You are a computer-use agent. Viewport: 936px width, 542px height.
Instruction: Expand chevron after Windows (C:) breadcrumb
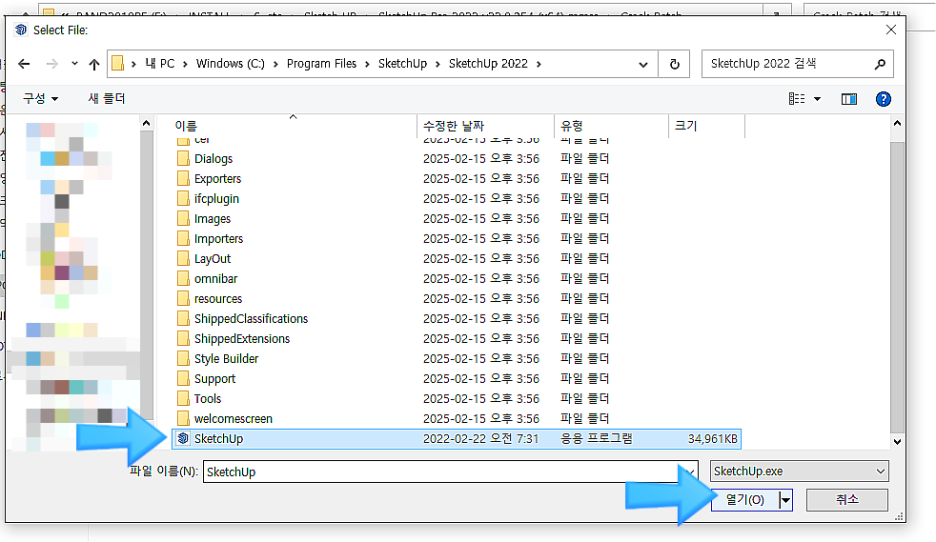click(276, 64)
